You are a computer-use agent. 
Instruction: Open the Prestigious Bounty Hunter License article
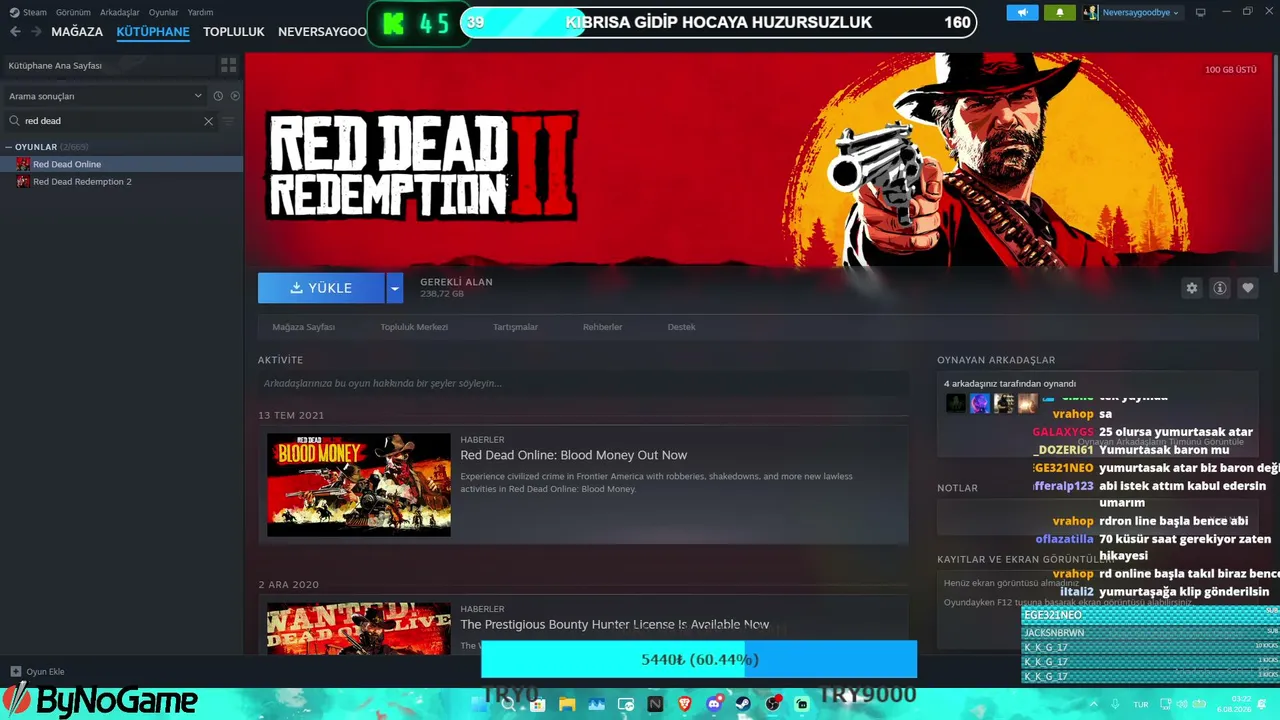[x=615, y=624]
